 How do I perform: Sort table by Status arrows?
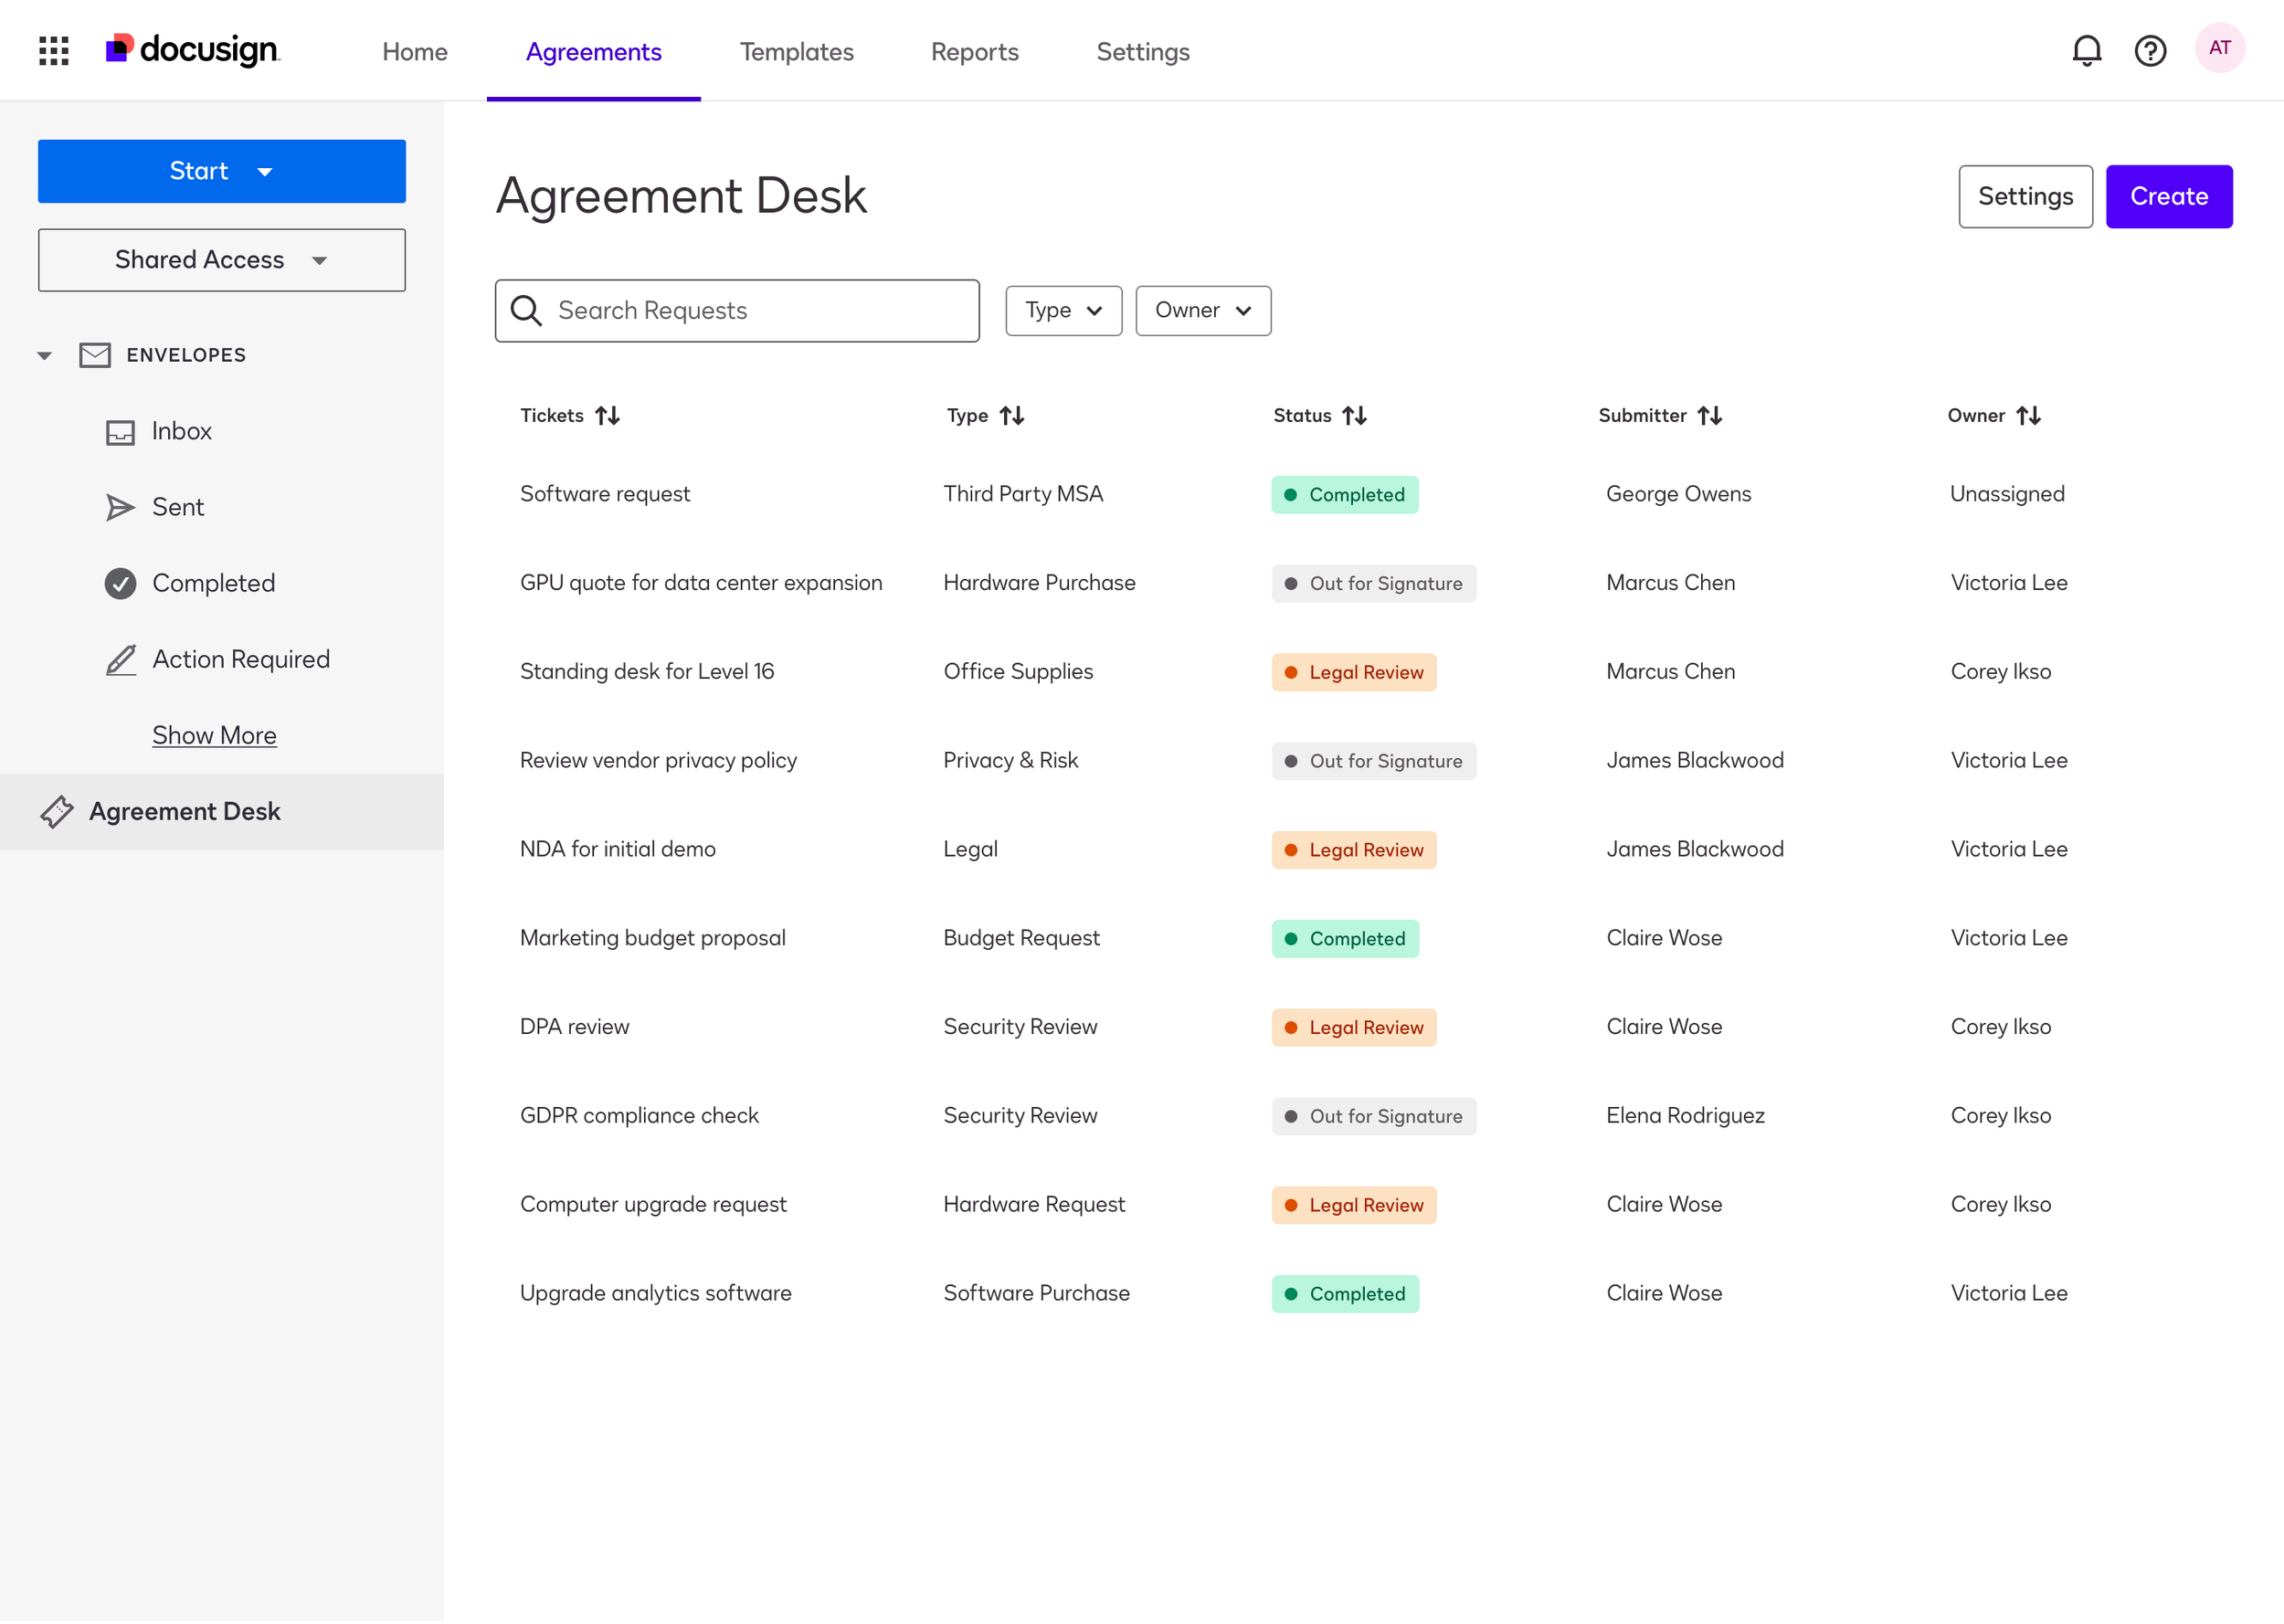click(x=1354, y=416)
